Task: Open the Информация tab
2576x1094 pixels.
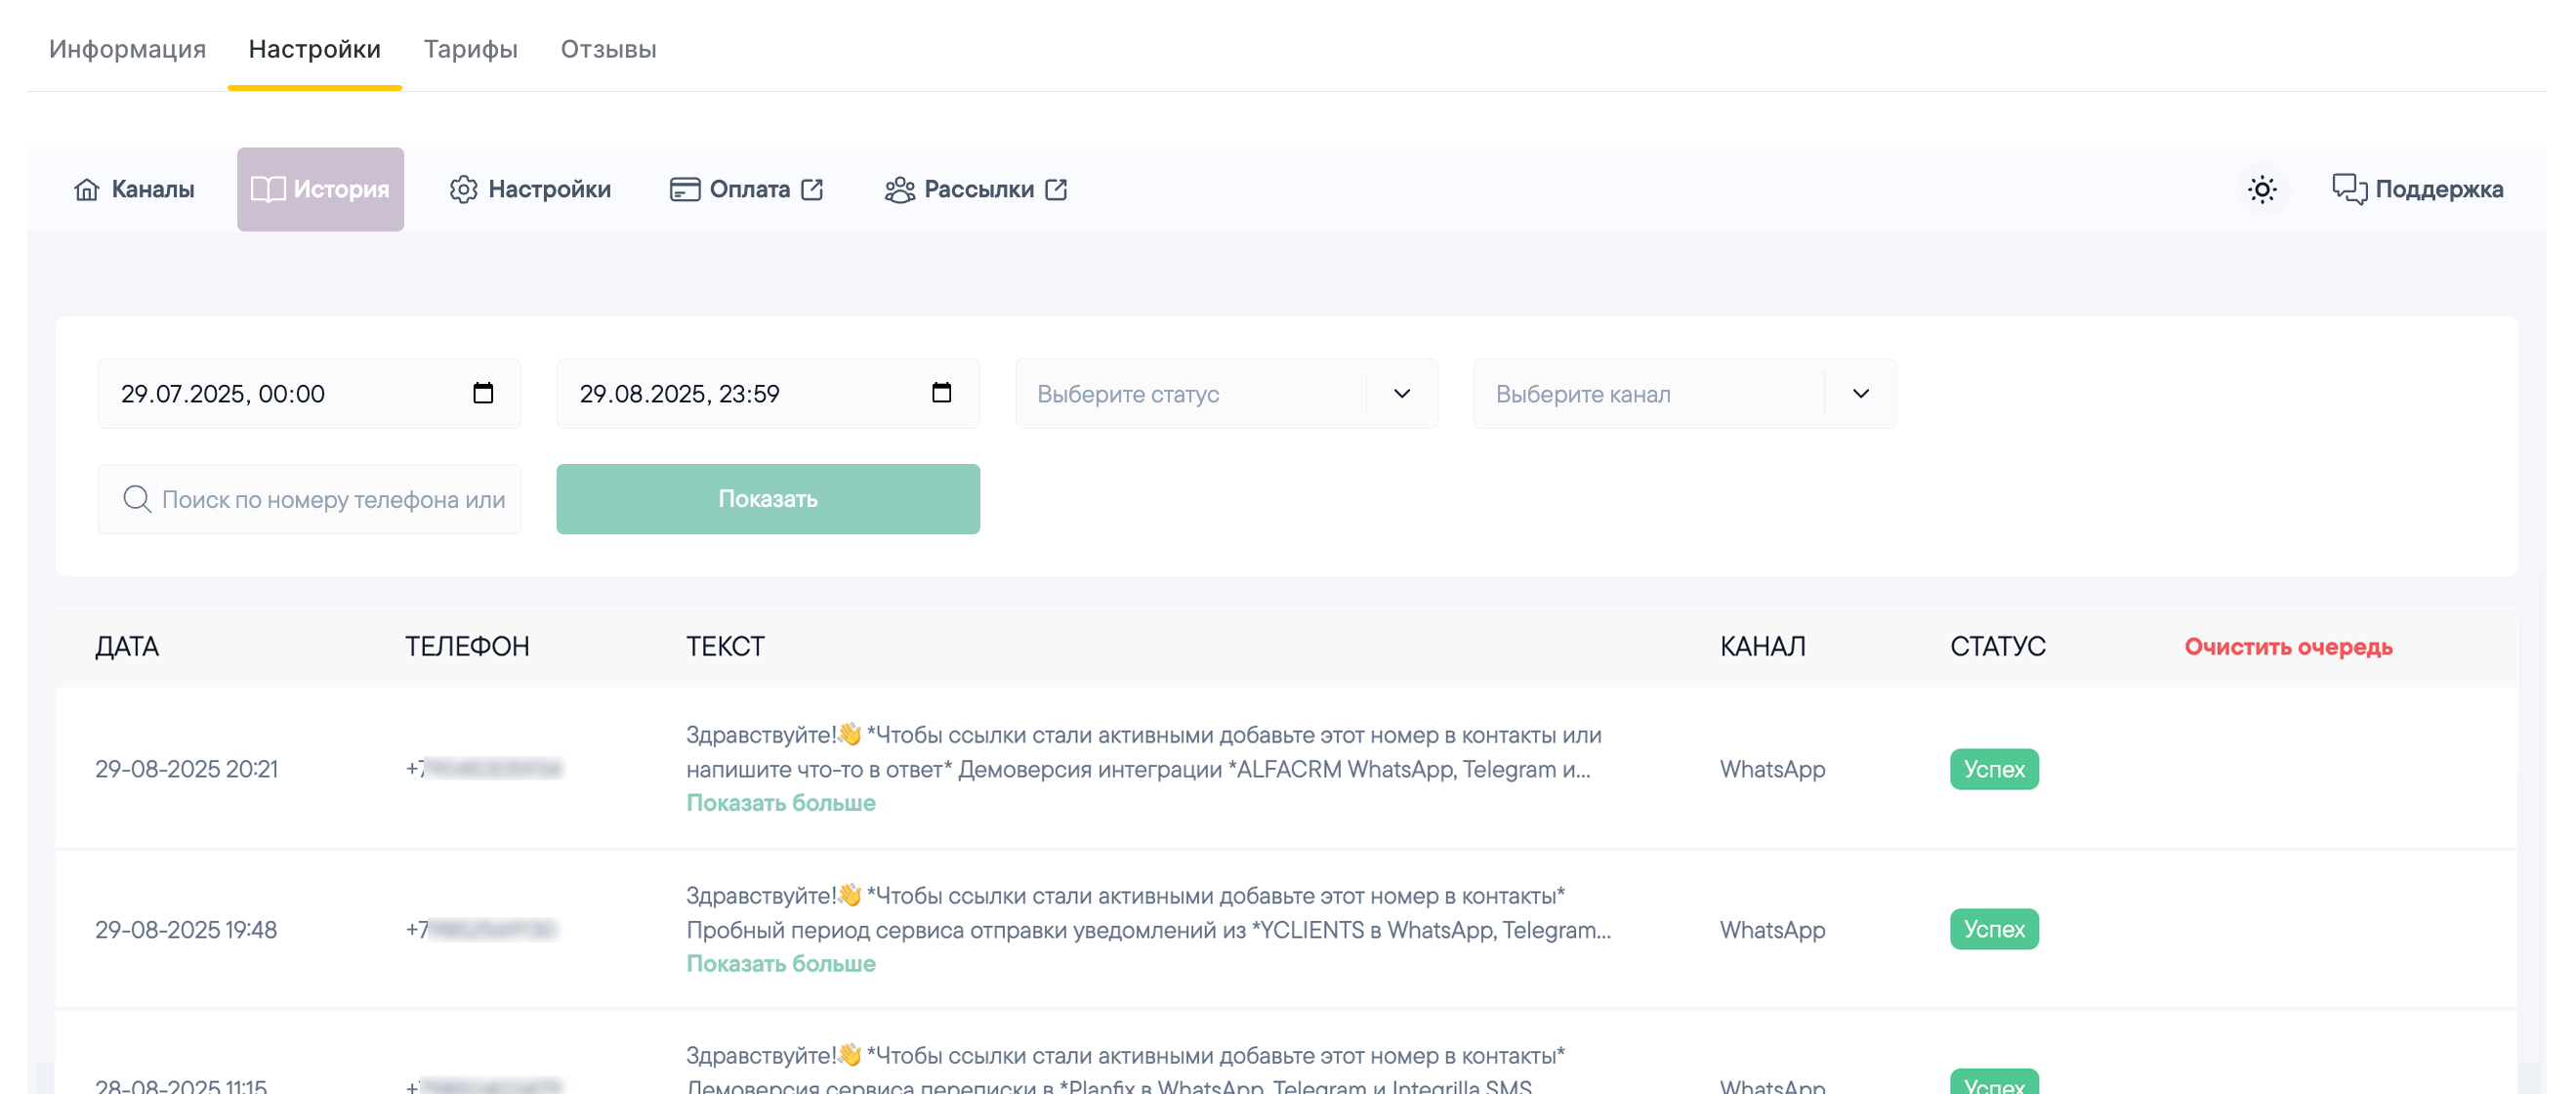Action: point(127,49)
